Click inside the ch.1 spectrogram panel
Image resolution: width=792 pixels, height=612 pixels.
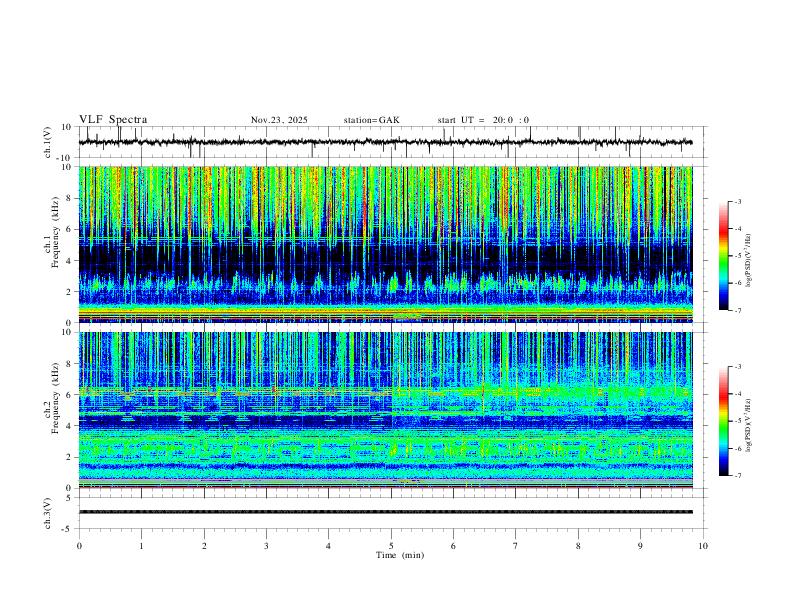[x=385, y=244]
